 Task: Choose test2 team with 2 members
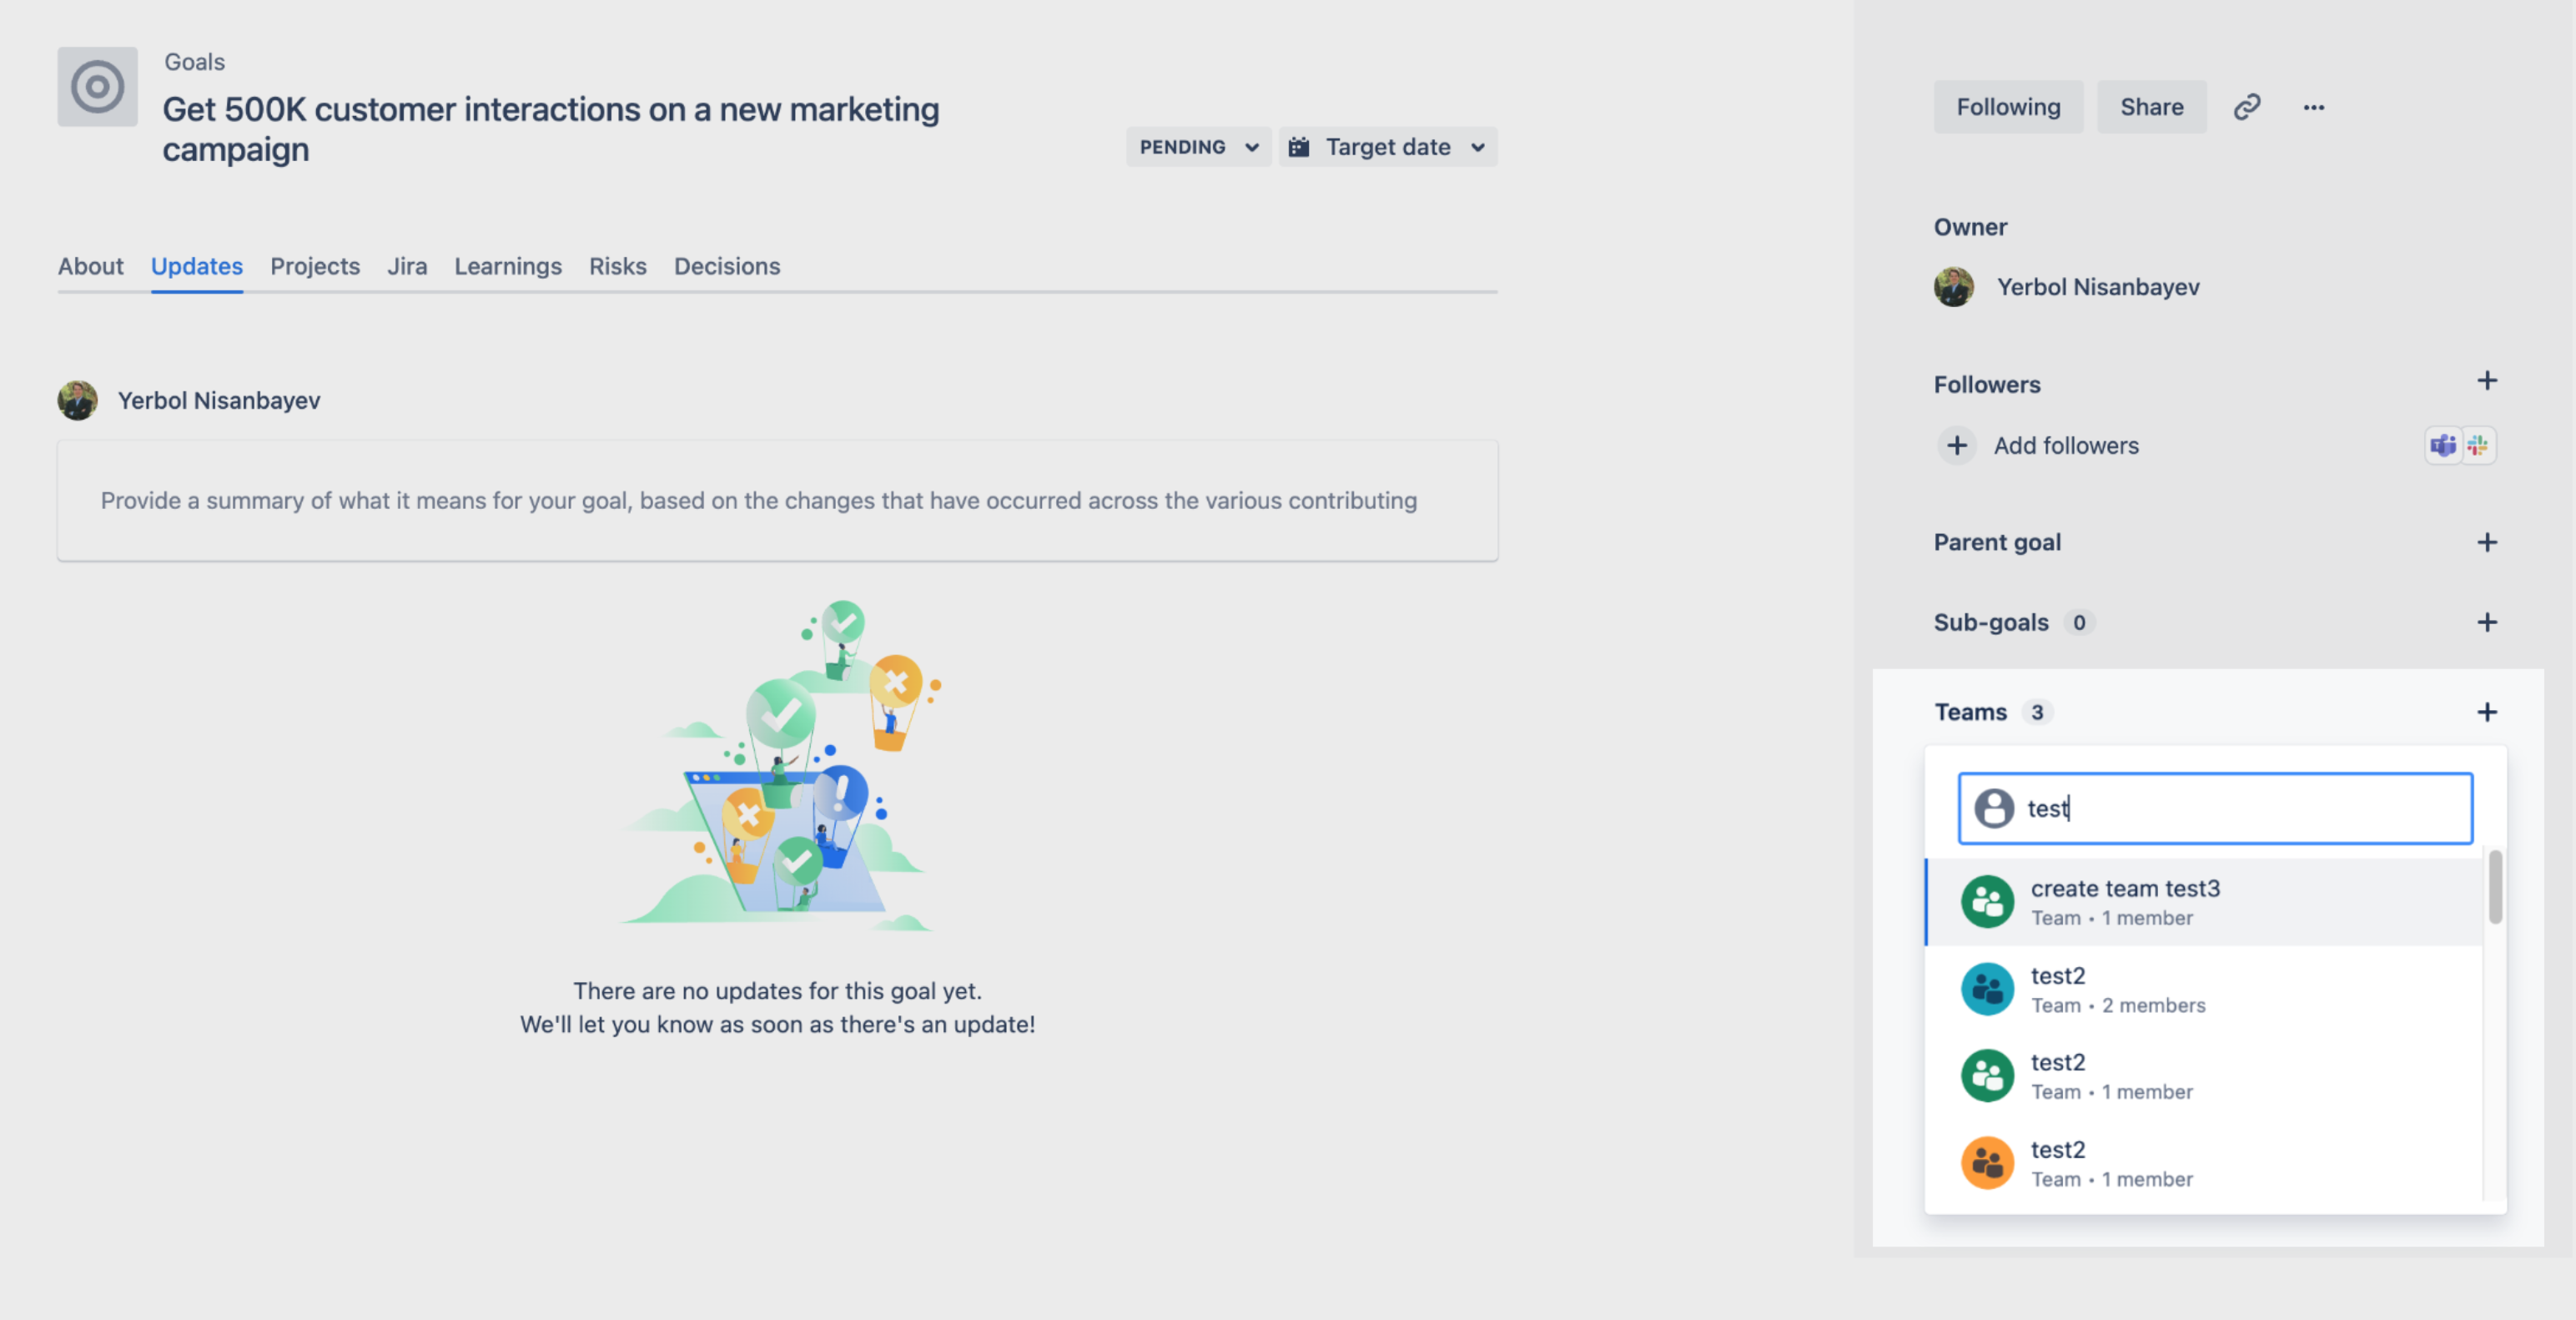pyautogui.click(x=2204, y=989)
